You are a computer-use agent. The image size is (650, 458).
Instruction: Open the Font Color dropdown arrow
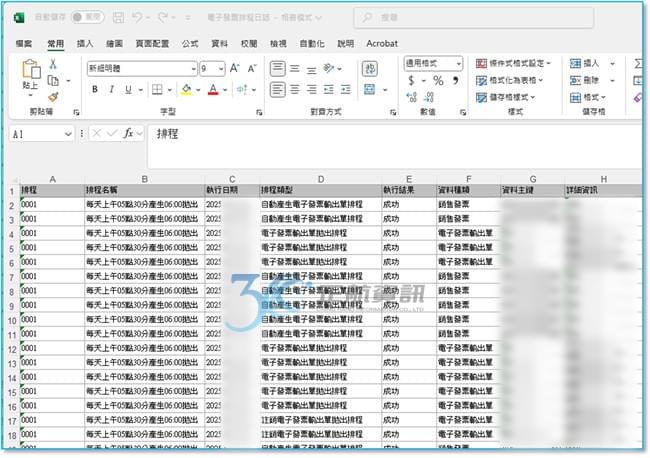225,90
